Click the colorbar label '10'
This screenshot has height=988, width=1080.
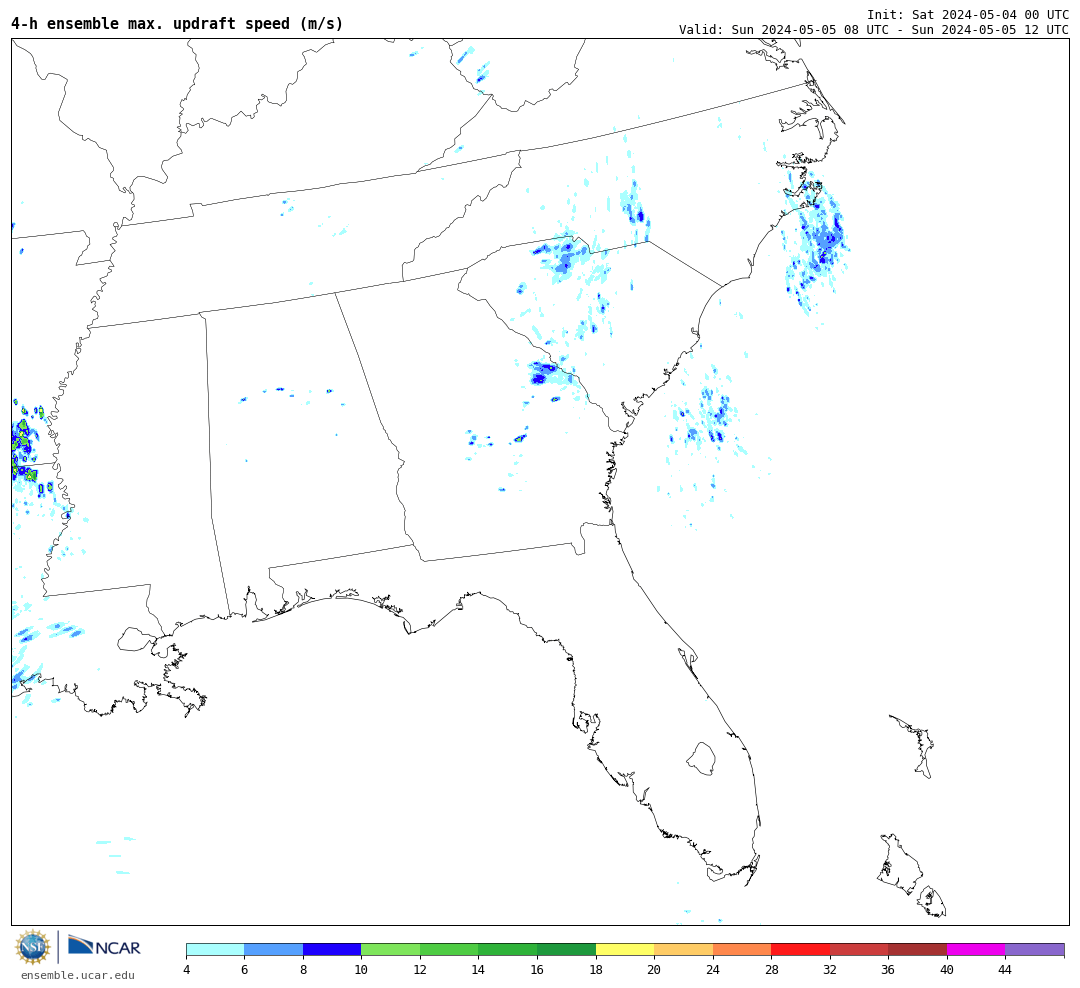[x=361, y=970]
